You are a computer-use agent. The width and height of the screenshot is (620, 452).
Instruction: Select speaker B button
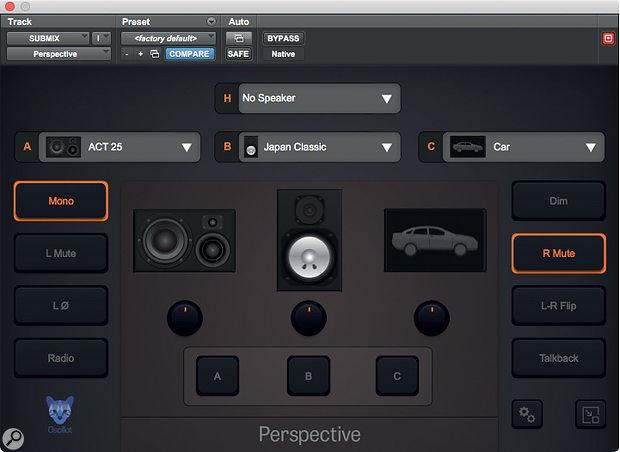pos(308,376)
